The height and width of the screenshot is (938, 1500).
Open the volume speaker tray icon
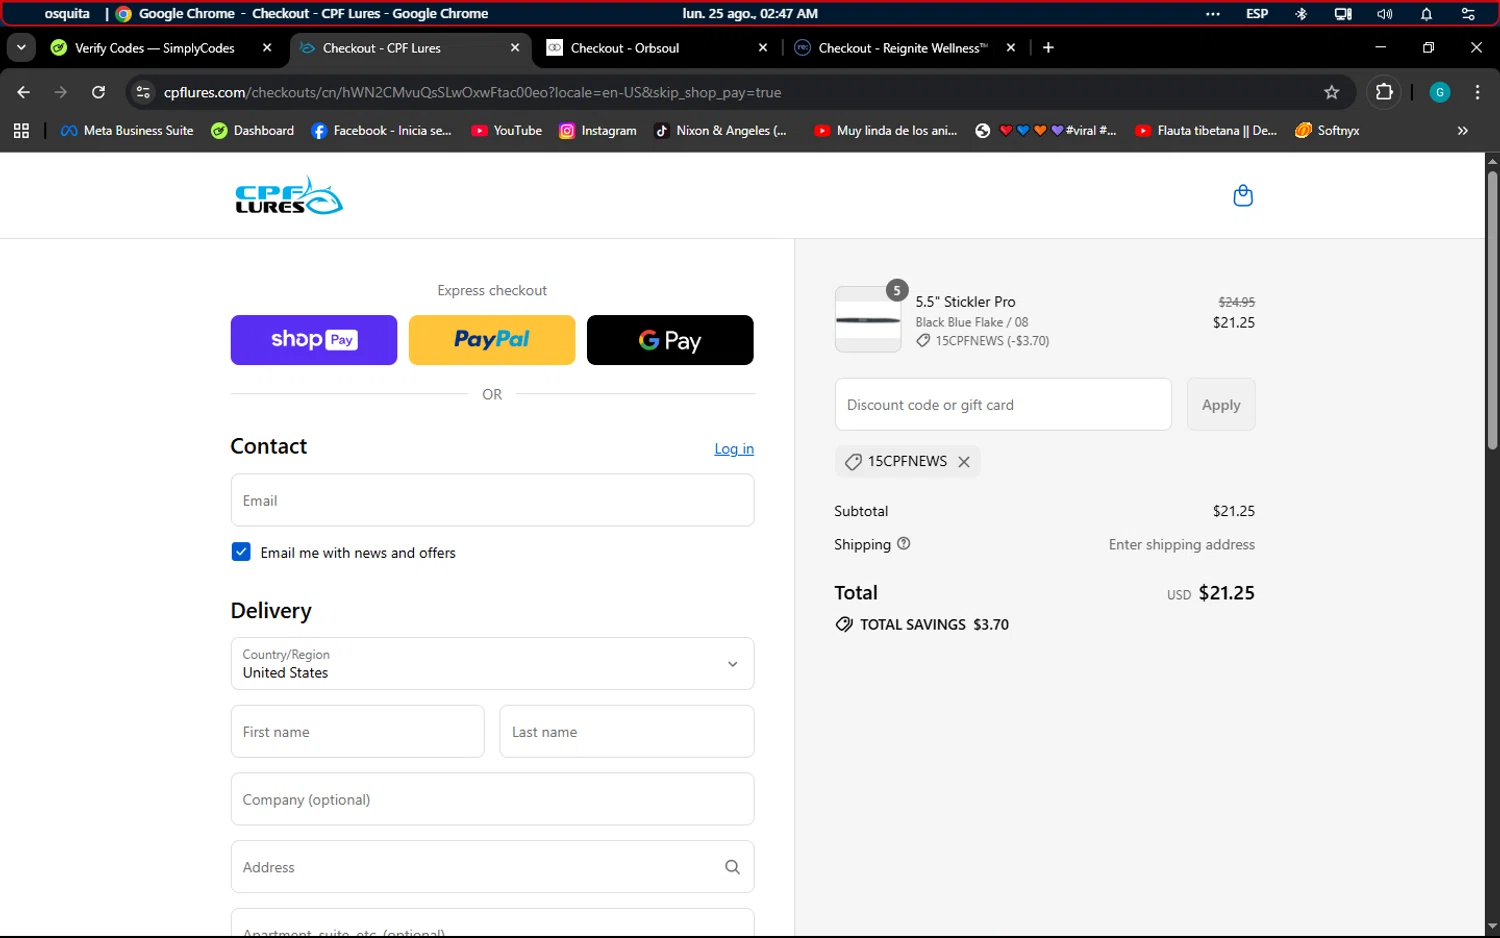pyautogui.click(x=1384, y=14)
